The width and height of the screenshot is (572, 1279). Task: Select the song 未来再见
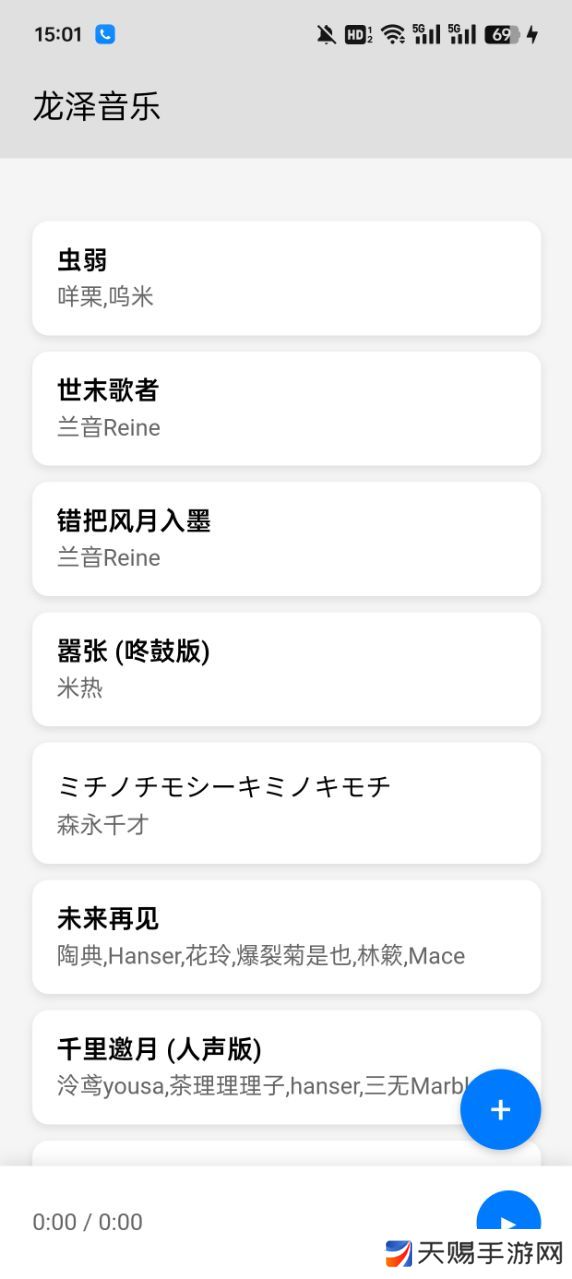pyautogui.click(x=287, y=937)
